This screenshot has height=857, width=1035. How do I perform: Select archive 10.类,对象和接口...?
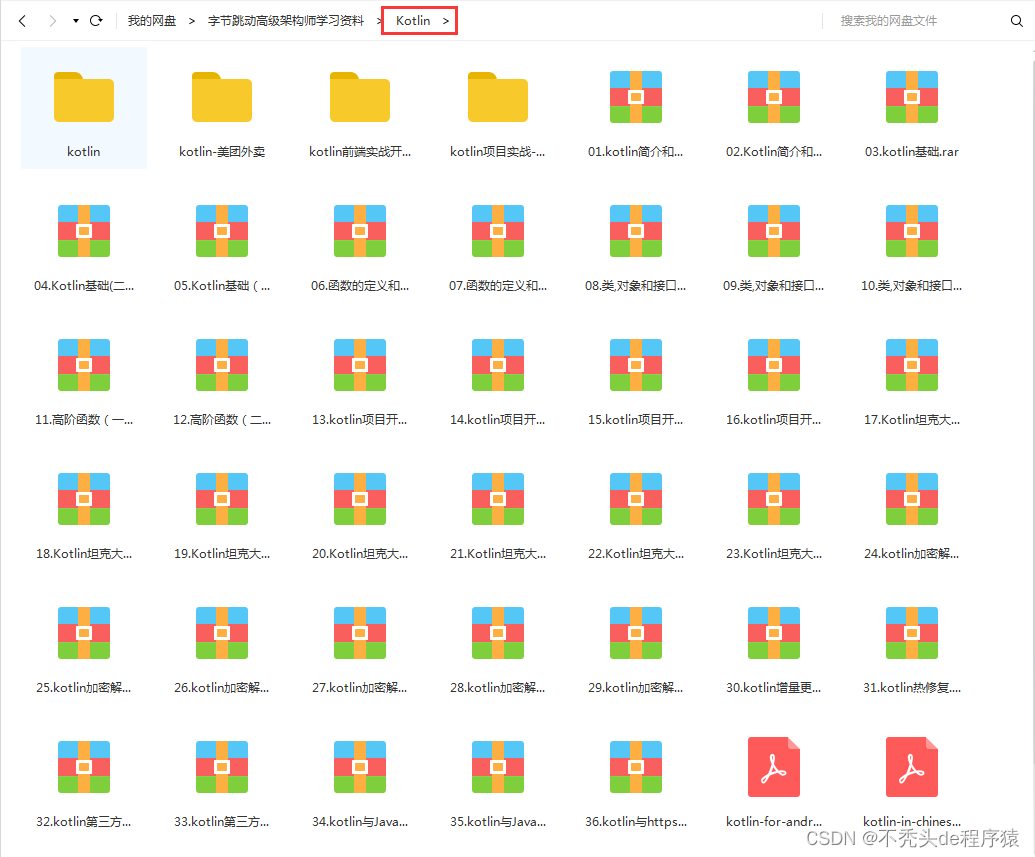coord(912,231)
